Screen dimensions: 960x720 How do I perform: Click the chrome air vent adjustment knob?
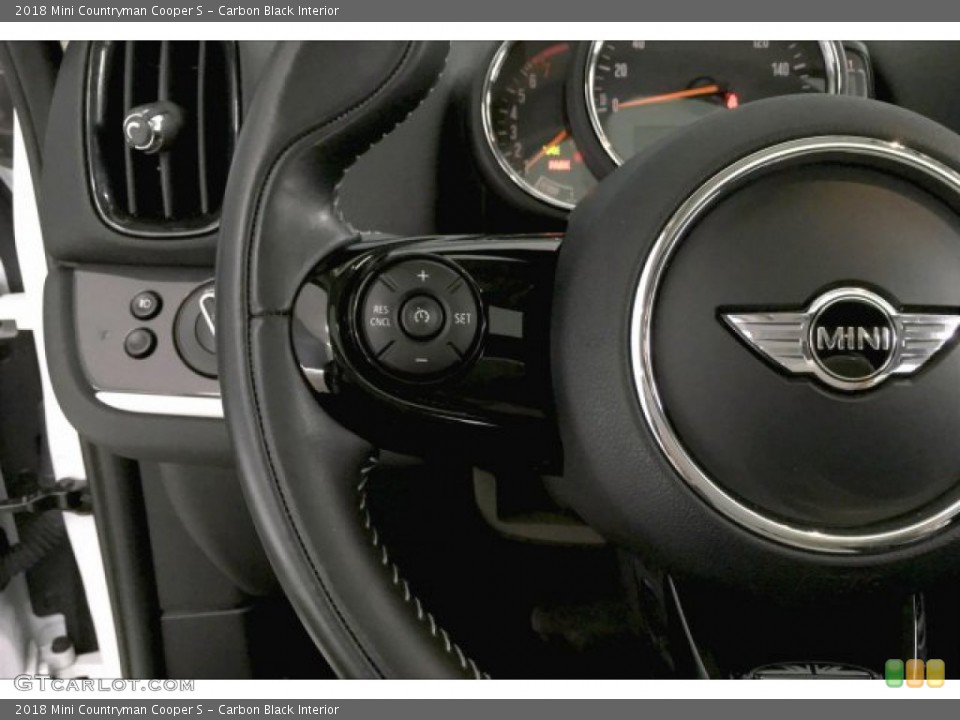(151, 128)
